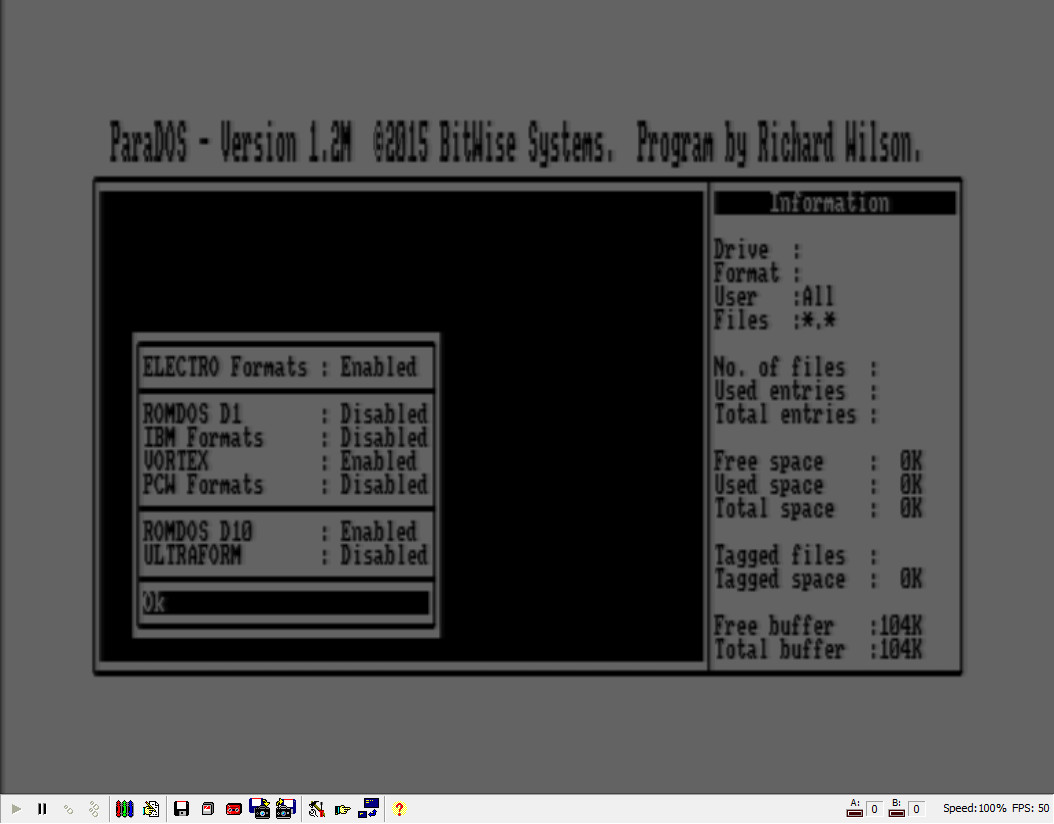Click the drive A: track number box
The width and height of the screenshot is (1054, 824).
coord(874,809)
